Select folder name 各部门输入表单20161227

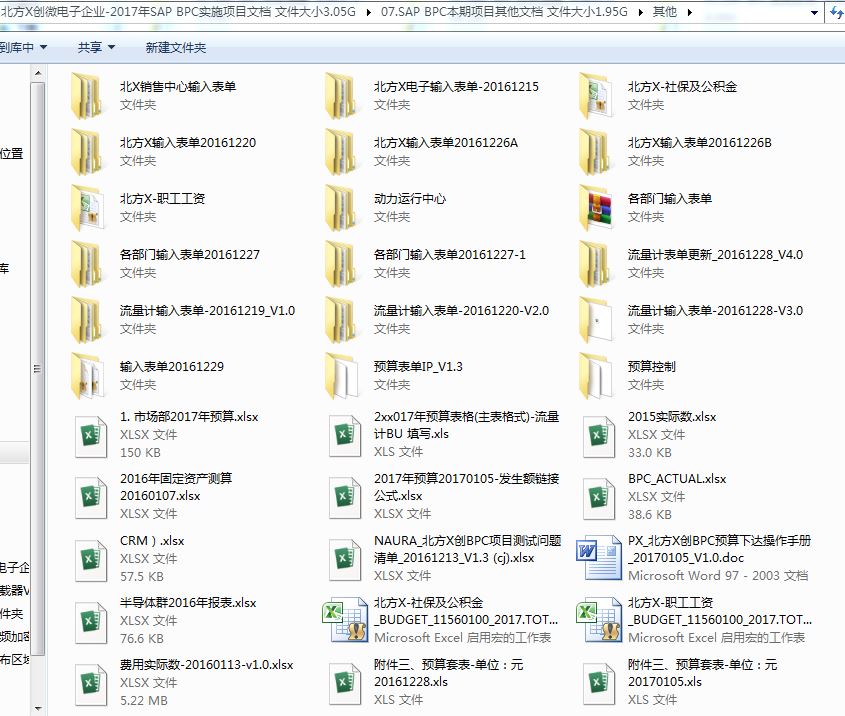click(x=190, y=254)
